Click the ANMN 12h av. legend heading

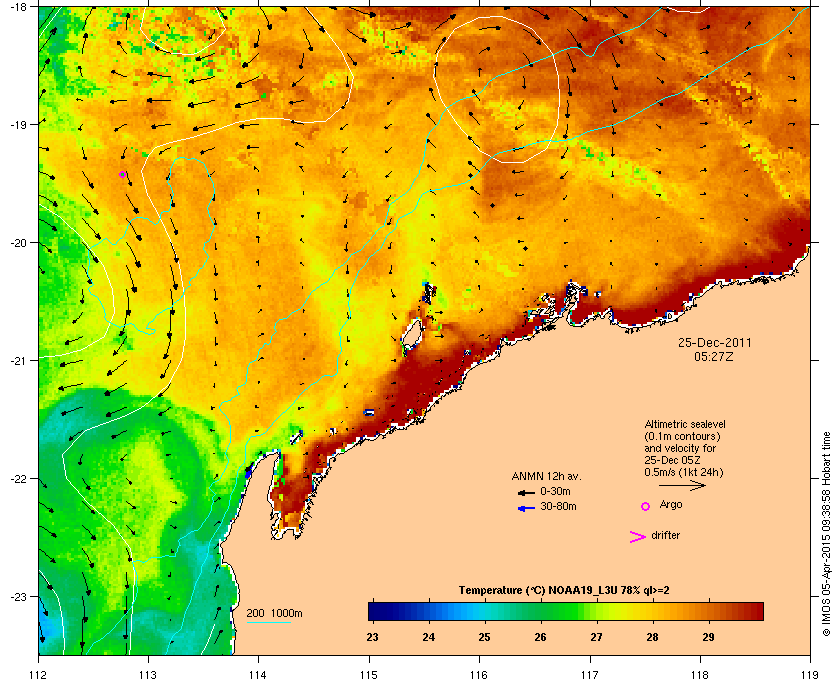point(546,476)
